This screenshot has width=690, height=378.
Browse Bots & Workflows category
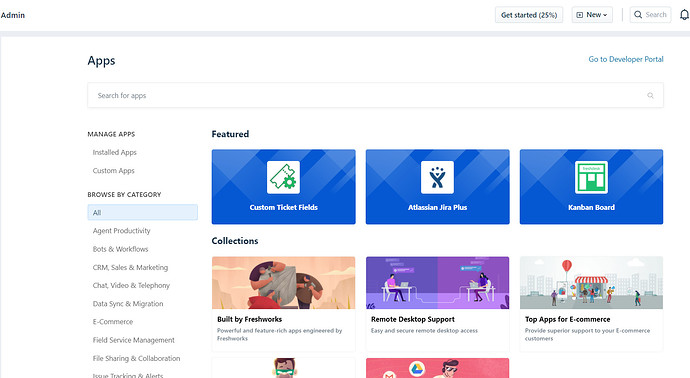point(121,249)
